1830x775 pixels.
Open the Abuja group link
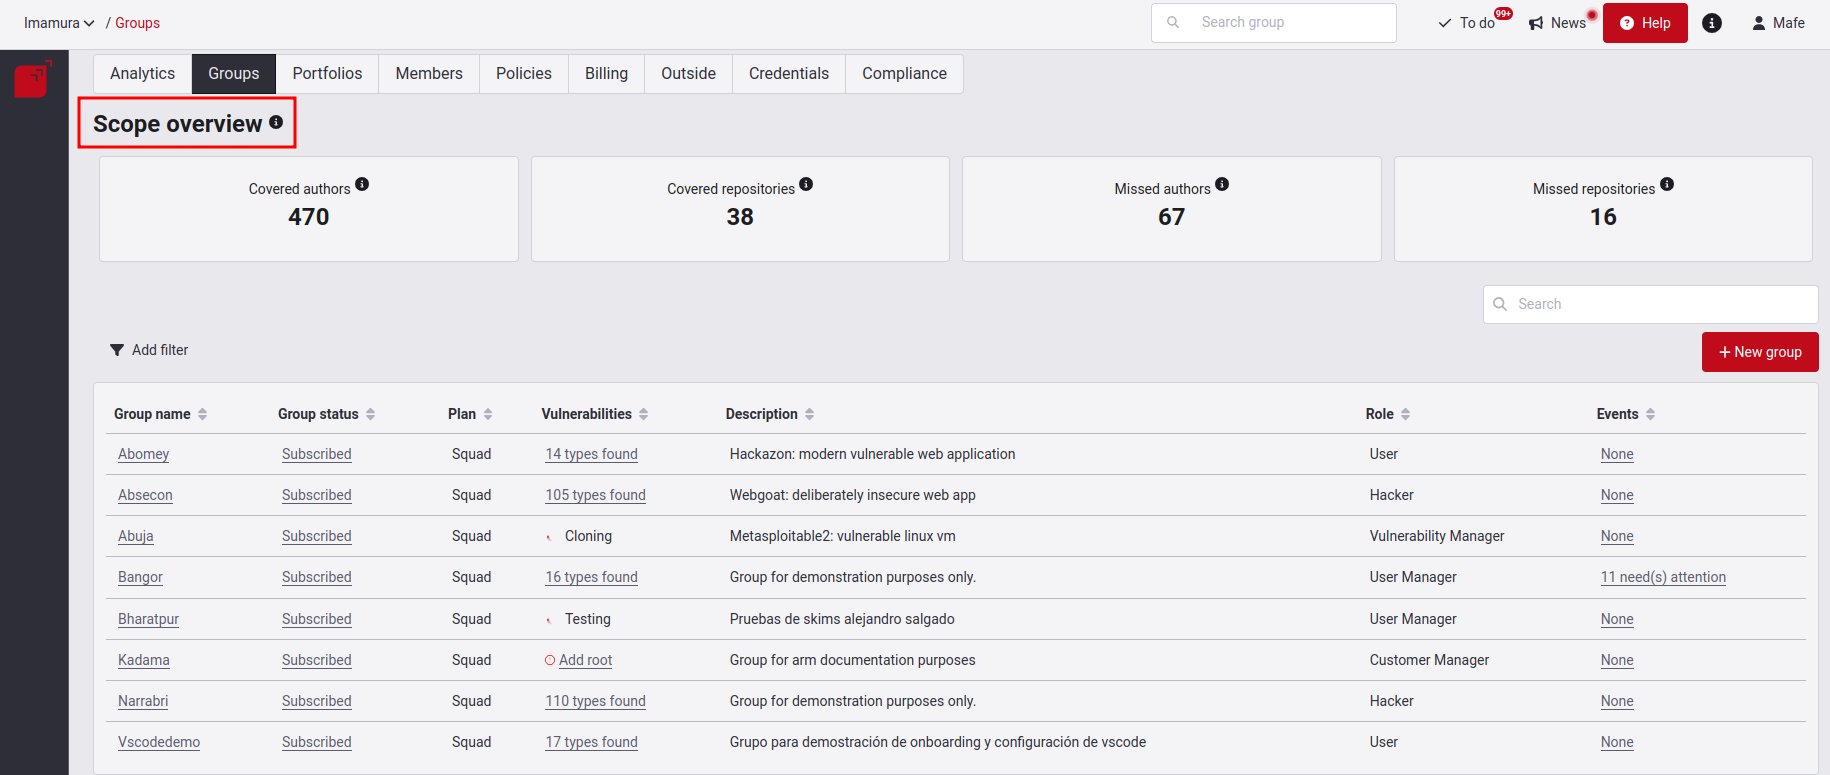(136, 536)
